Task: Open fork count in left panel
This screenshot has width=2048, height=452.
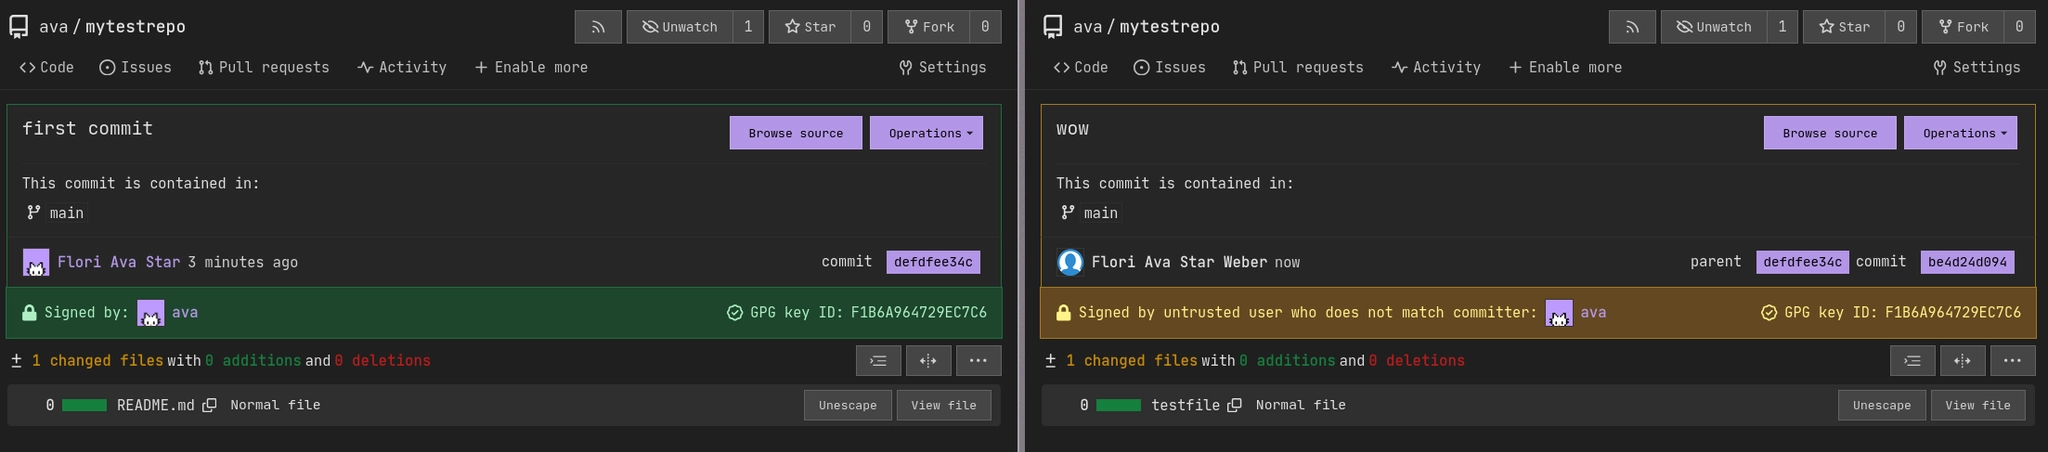Action: [986, 27]
